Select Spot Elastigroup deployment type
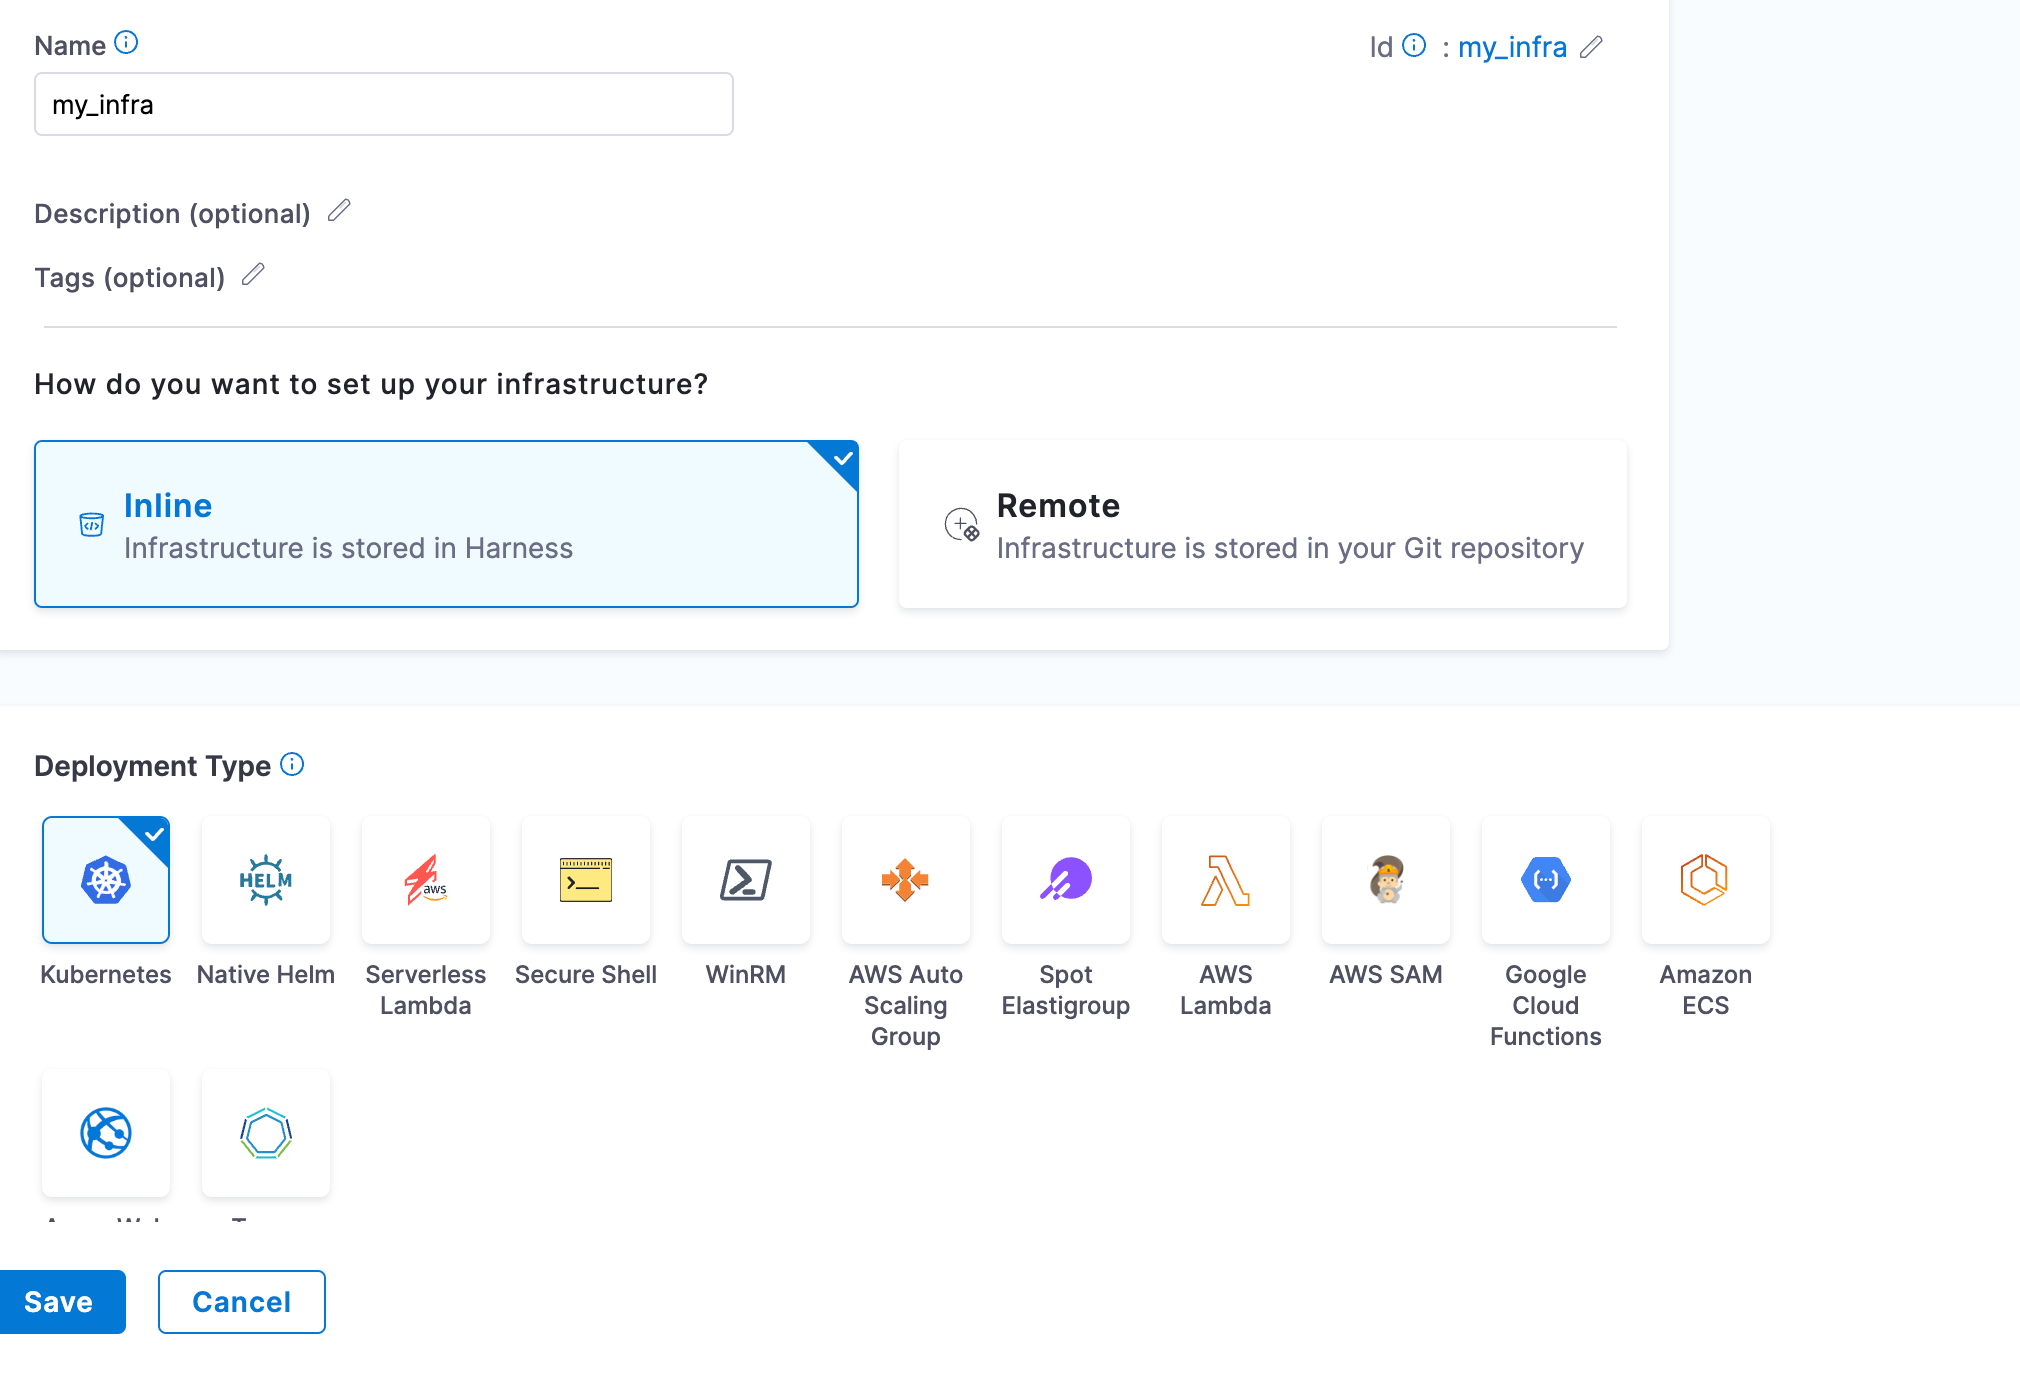Image resolution: width=2020 pixels, height=1384 pixels. 1066,880
